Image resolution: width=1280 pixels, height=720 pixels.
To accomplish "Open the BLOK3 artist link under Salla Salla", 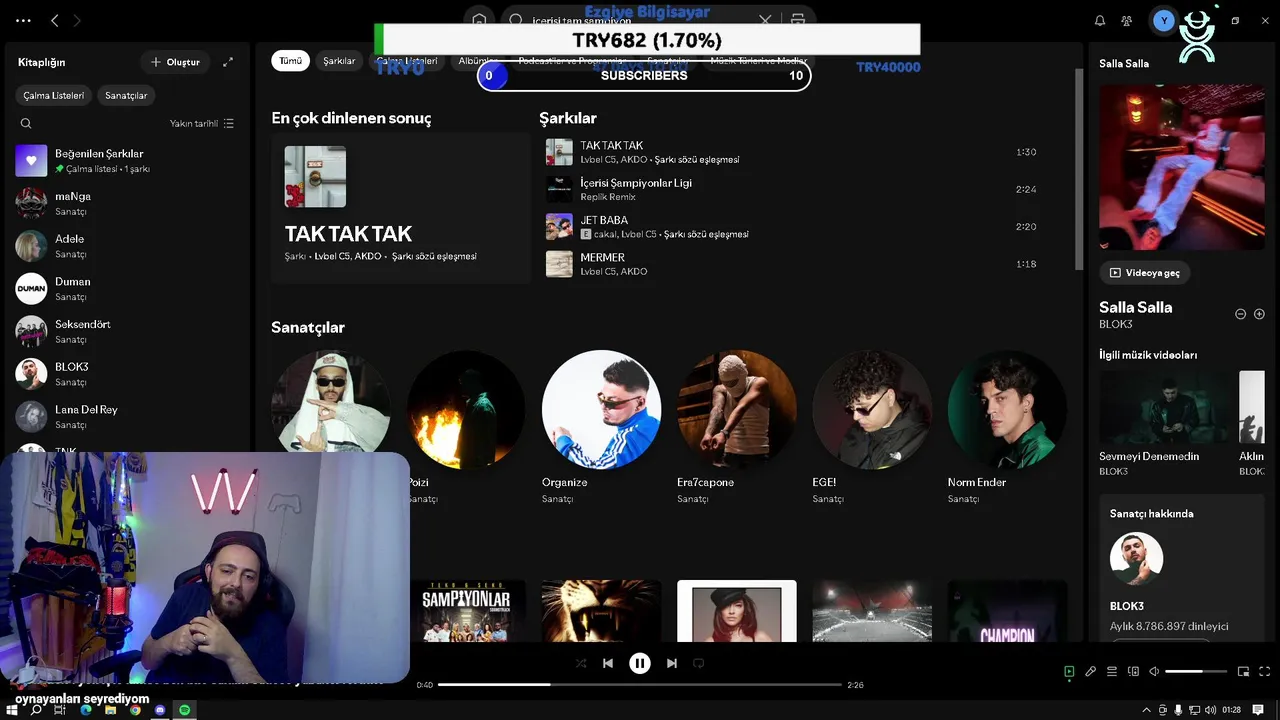I will tap(1116, 325).
